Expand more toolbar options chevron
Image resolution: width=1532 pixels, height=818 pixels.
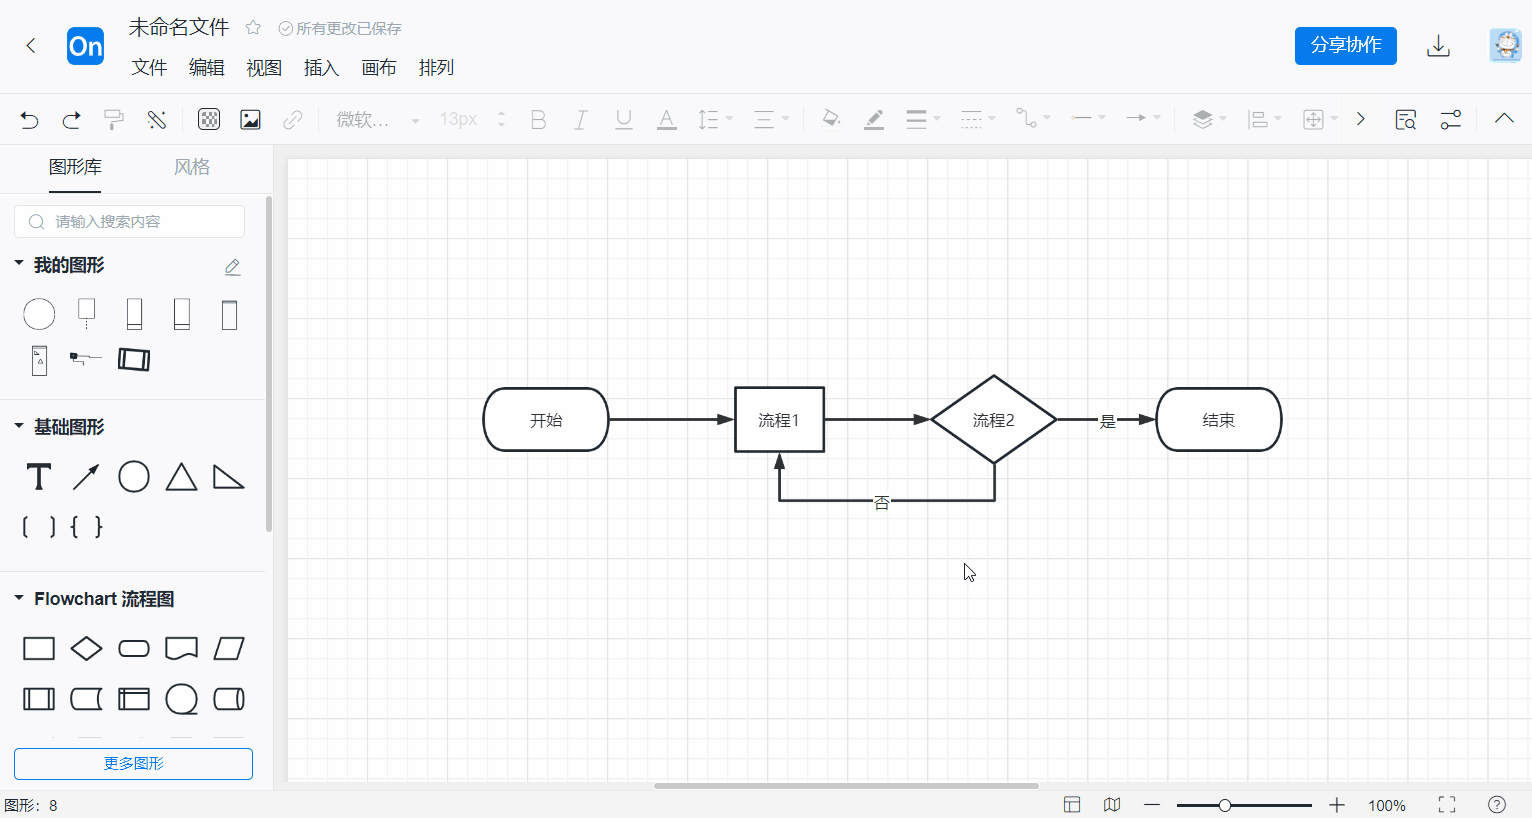click(1360, 119)
